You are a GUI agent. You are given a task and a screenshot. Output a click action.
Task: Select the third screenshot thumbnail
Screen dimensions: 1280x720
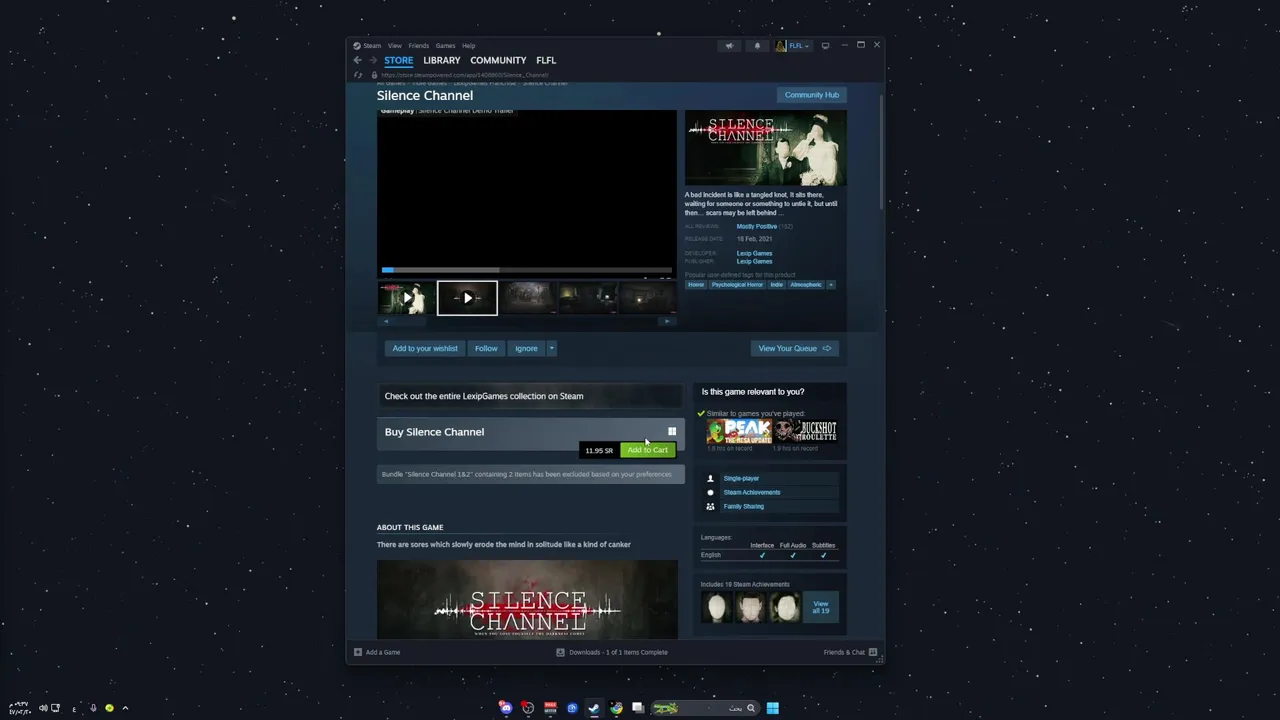(x=528, y=298)
